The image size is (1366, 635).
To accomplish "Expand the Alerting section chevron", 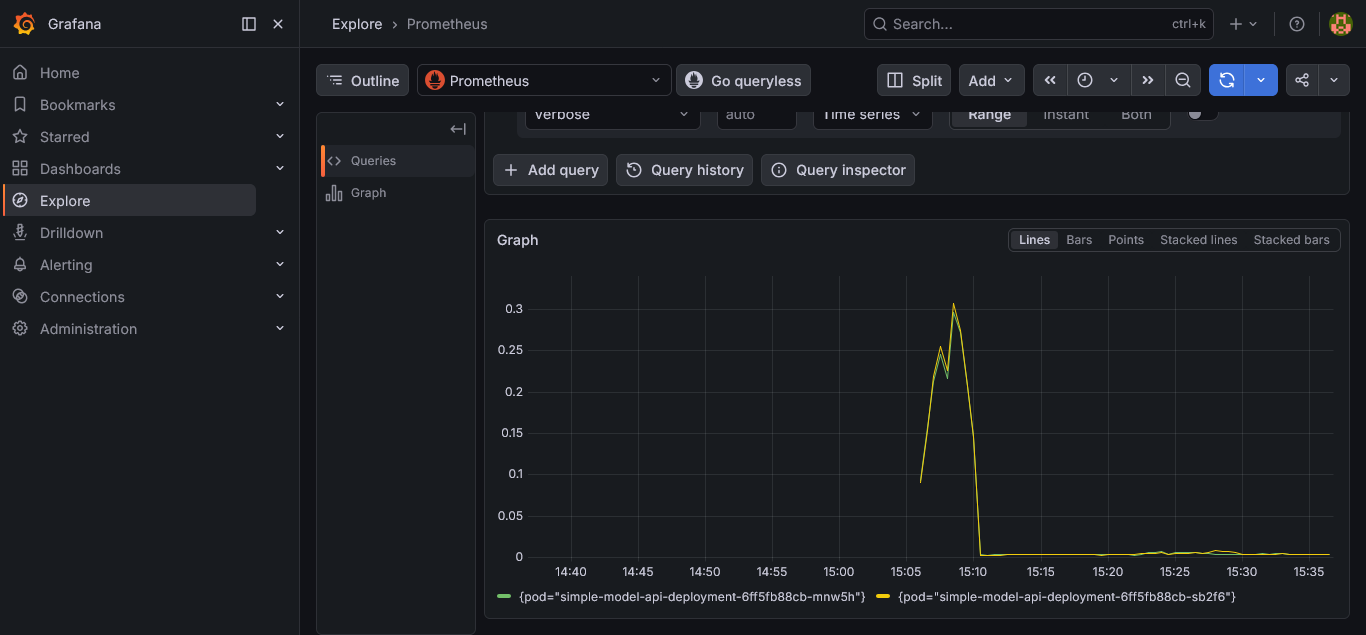I will [x=280, y=265].
